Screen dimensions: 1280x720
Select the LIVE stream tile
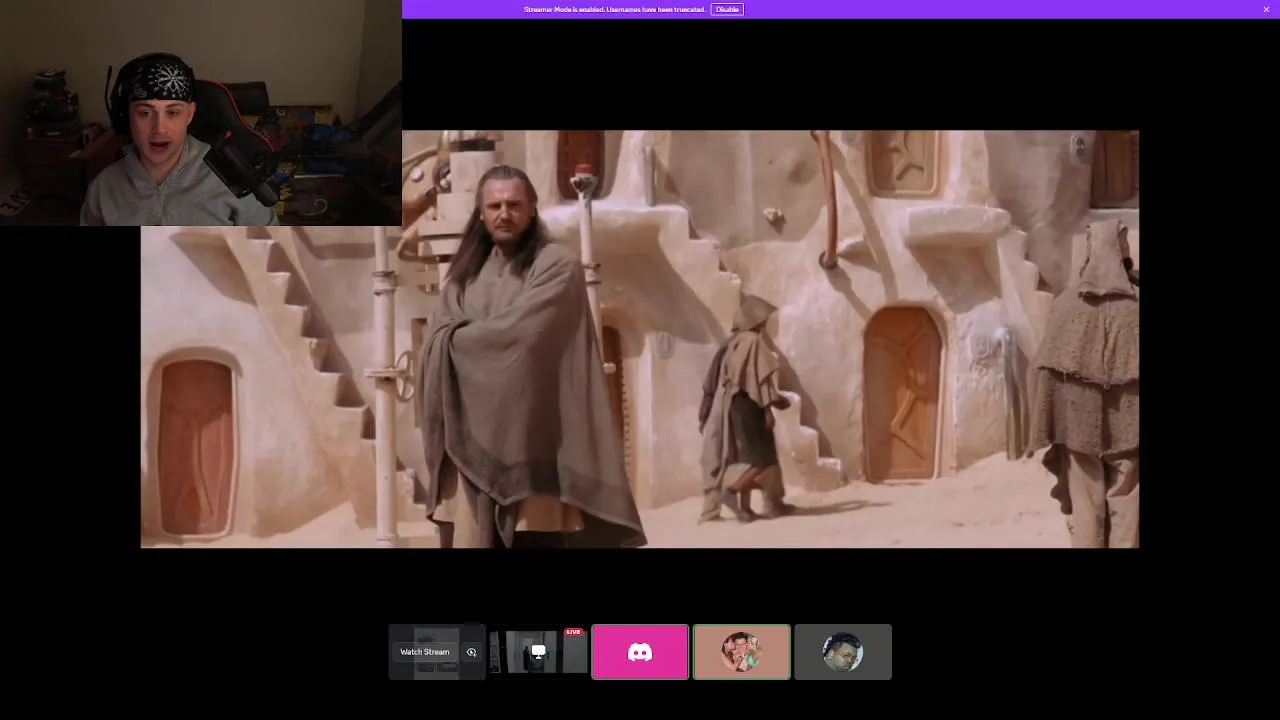click(538, 652)
